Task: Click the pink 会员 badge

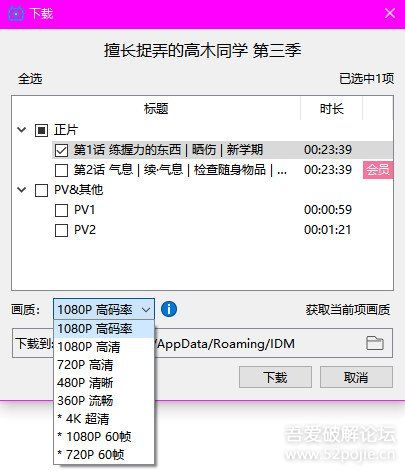Action: (x=378, y=170)
